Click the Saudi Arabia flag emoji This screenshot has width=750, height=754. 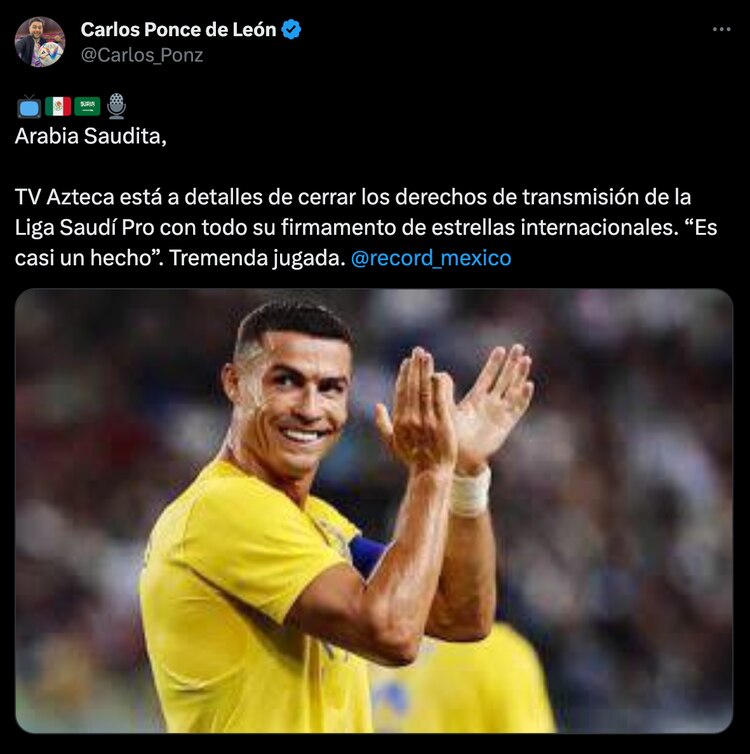coord(87,106)
